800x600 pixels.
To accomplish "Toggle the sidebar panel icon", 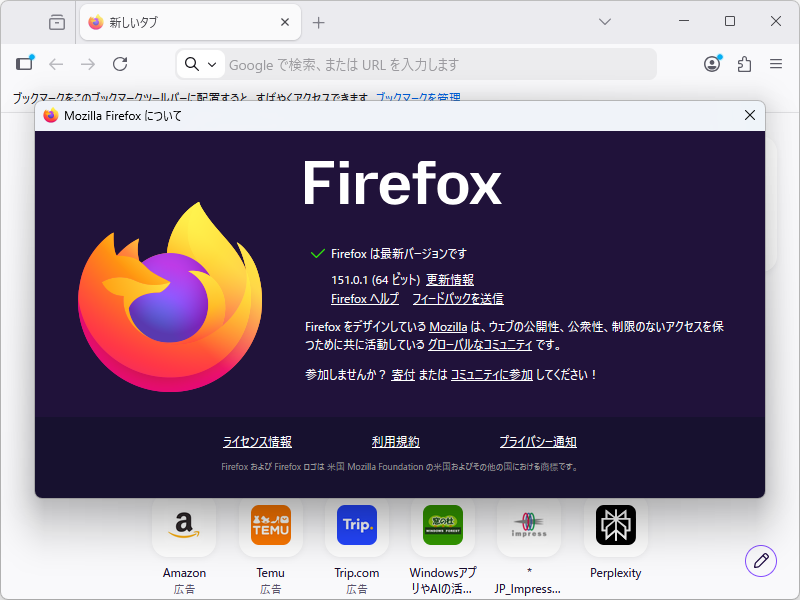I will click(24, 64).
